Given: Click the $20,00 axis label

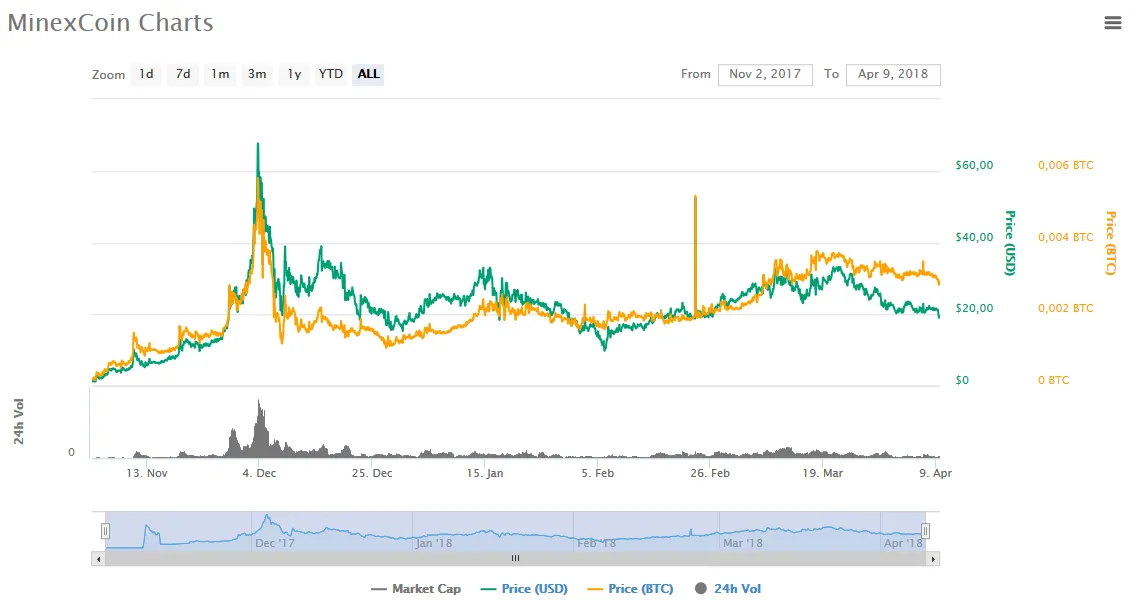Looking at the screenshot, I should pyautogui.click(x=974, y=308).
